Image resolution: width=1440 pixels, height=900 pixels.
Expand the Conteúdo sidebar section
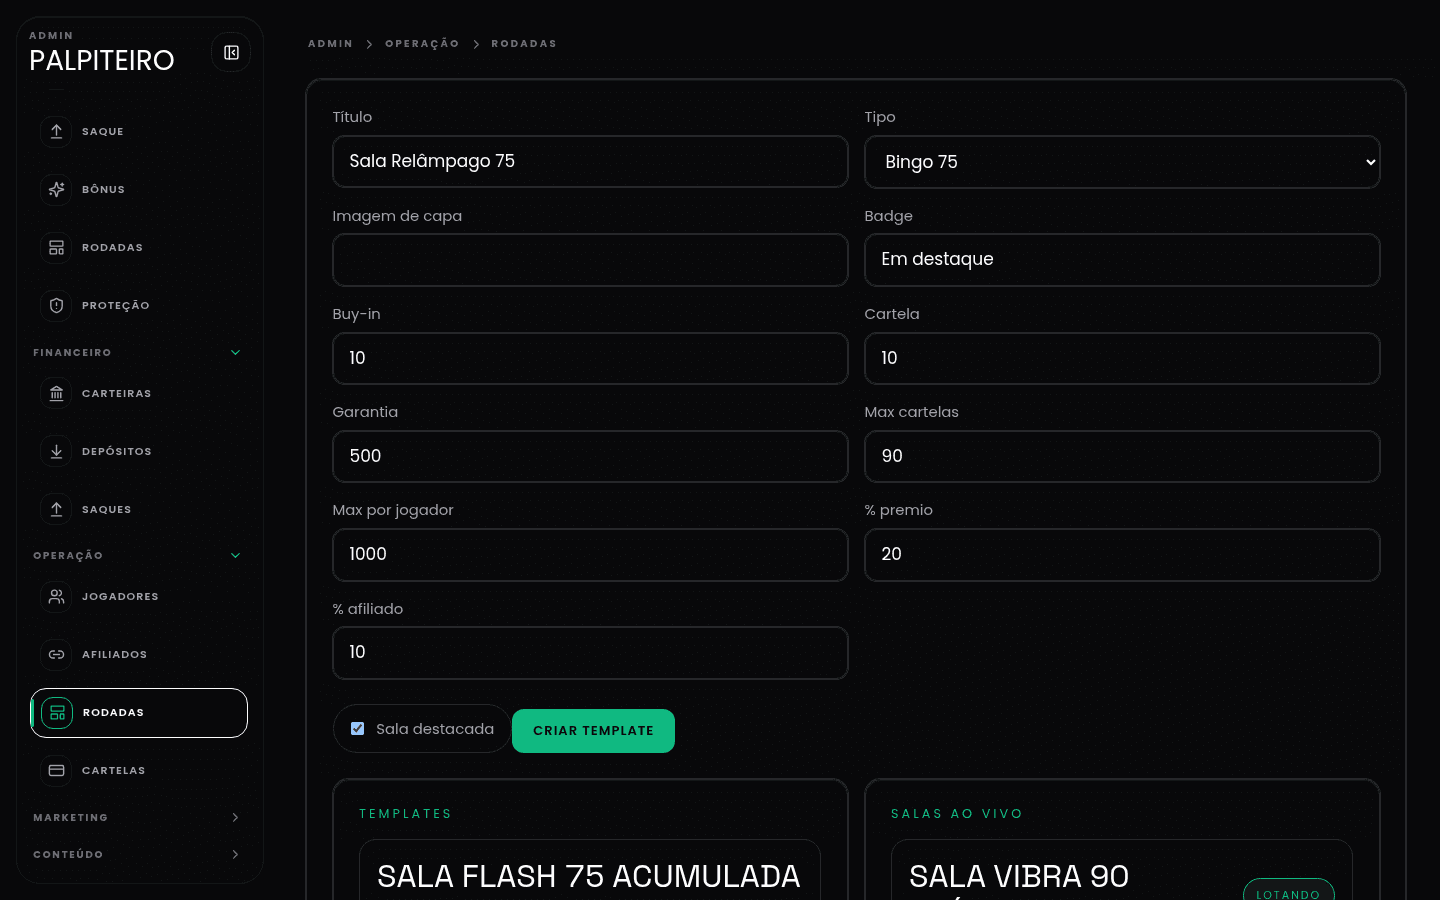[235, 855]
